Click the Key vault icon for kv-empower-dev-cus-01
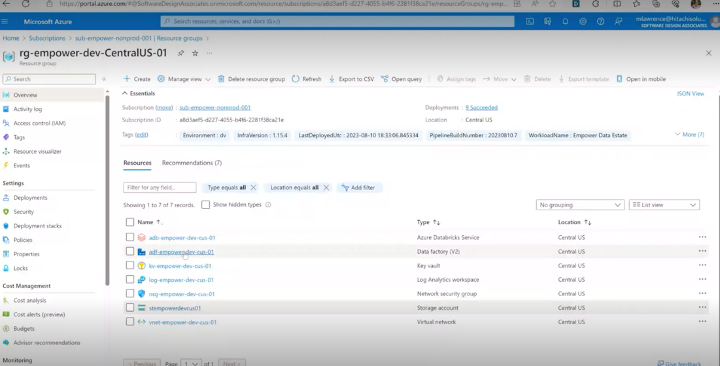The image size is (720, 366). (x=141, y=266)
